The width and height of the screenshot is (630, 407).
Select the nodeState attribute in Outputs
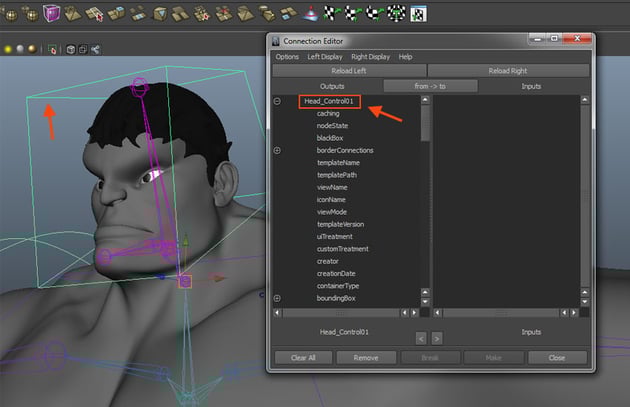coord(330,126)
